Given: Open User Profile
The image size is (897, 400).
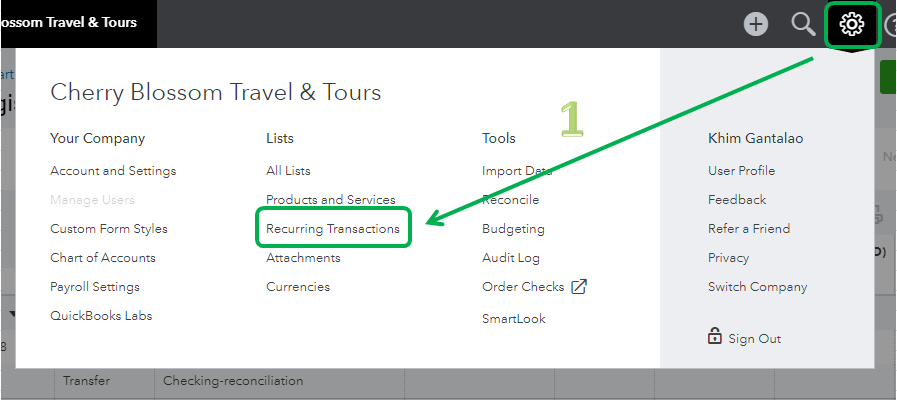Looking at the screenshot, I should coord(741,171).
